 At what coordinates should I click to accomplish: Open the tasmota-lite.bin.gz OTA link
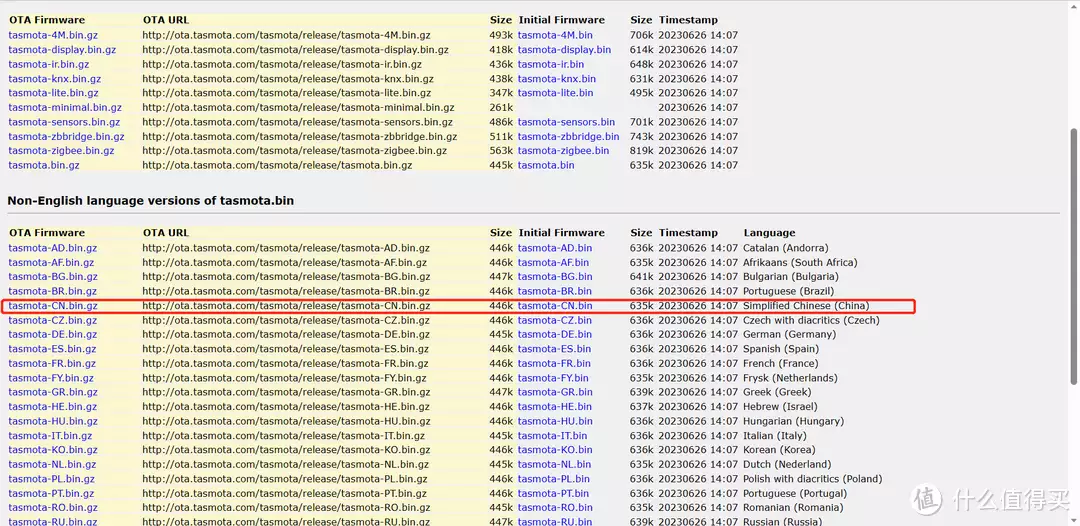point(53,93)
